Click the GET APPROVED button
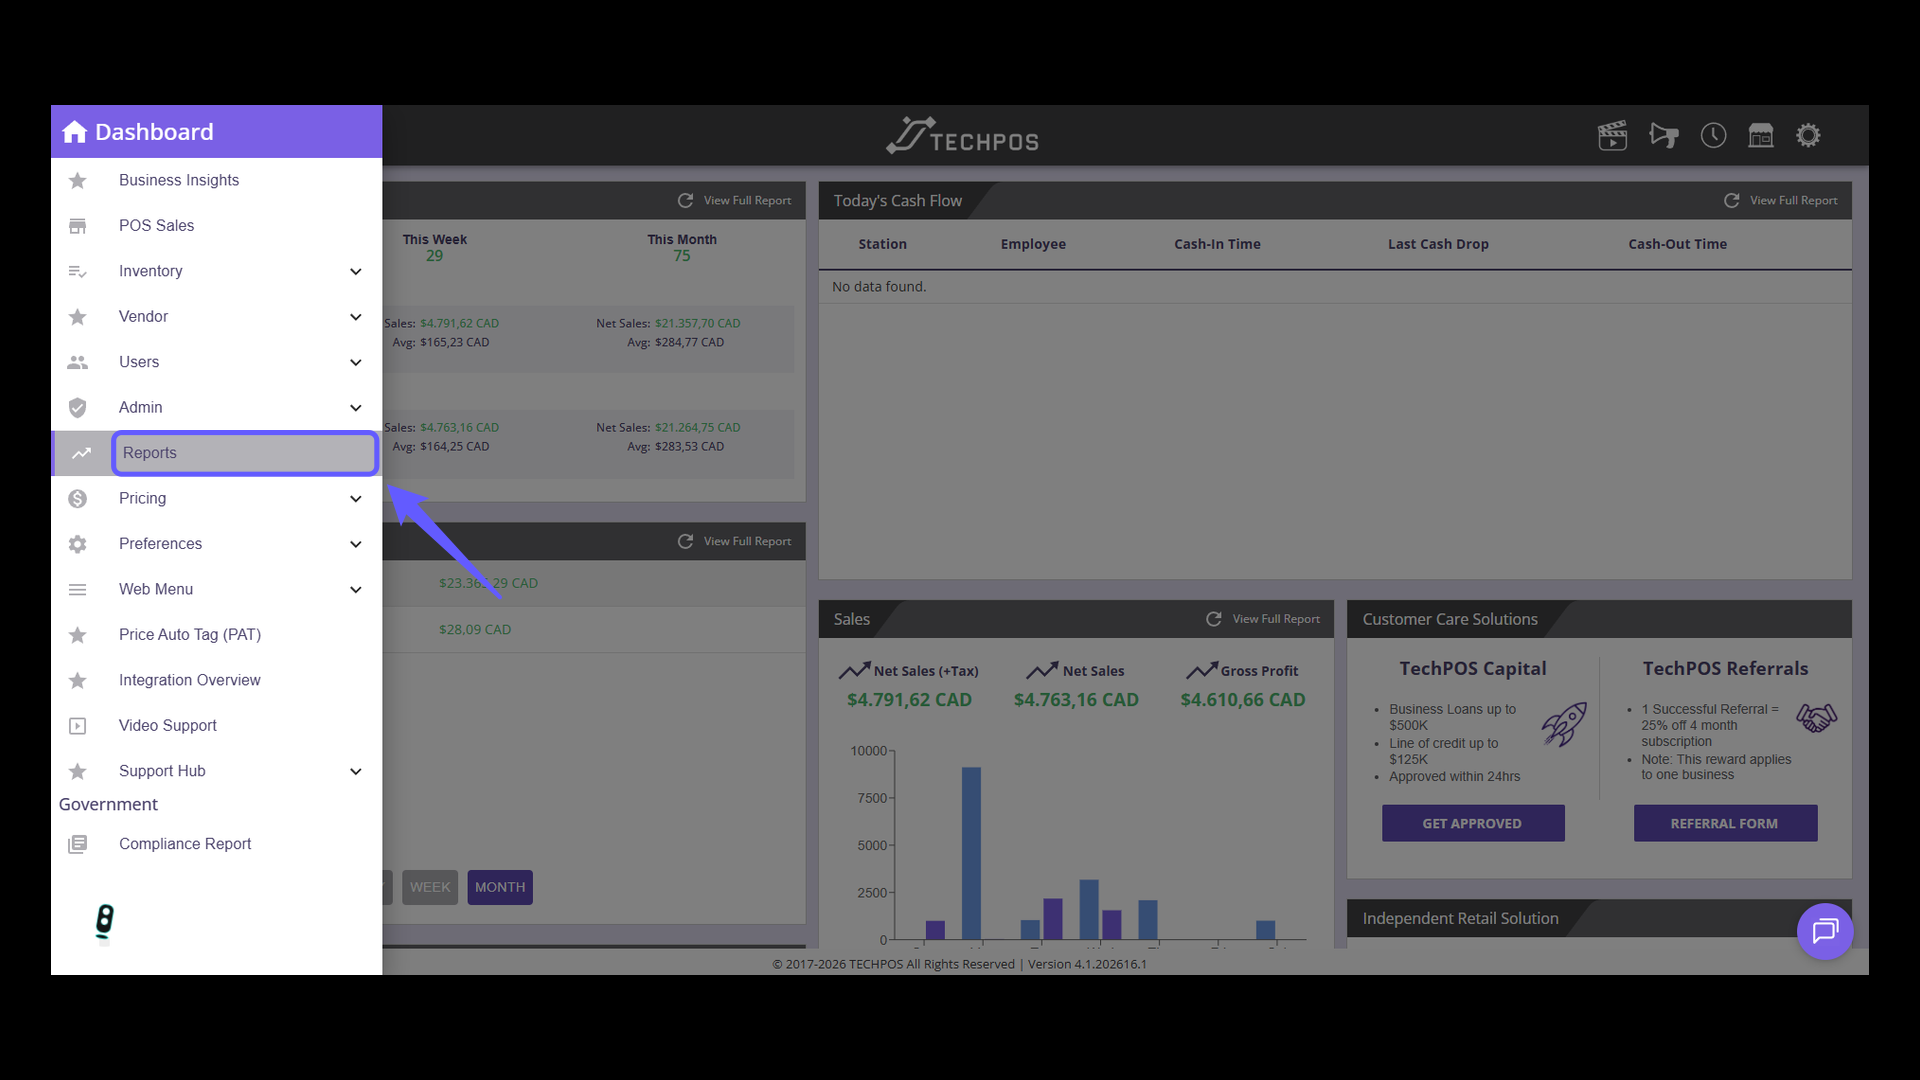Viewport: 1920px width, 1080px height. click(x=1472, y=823)
